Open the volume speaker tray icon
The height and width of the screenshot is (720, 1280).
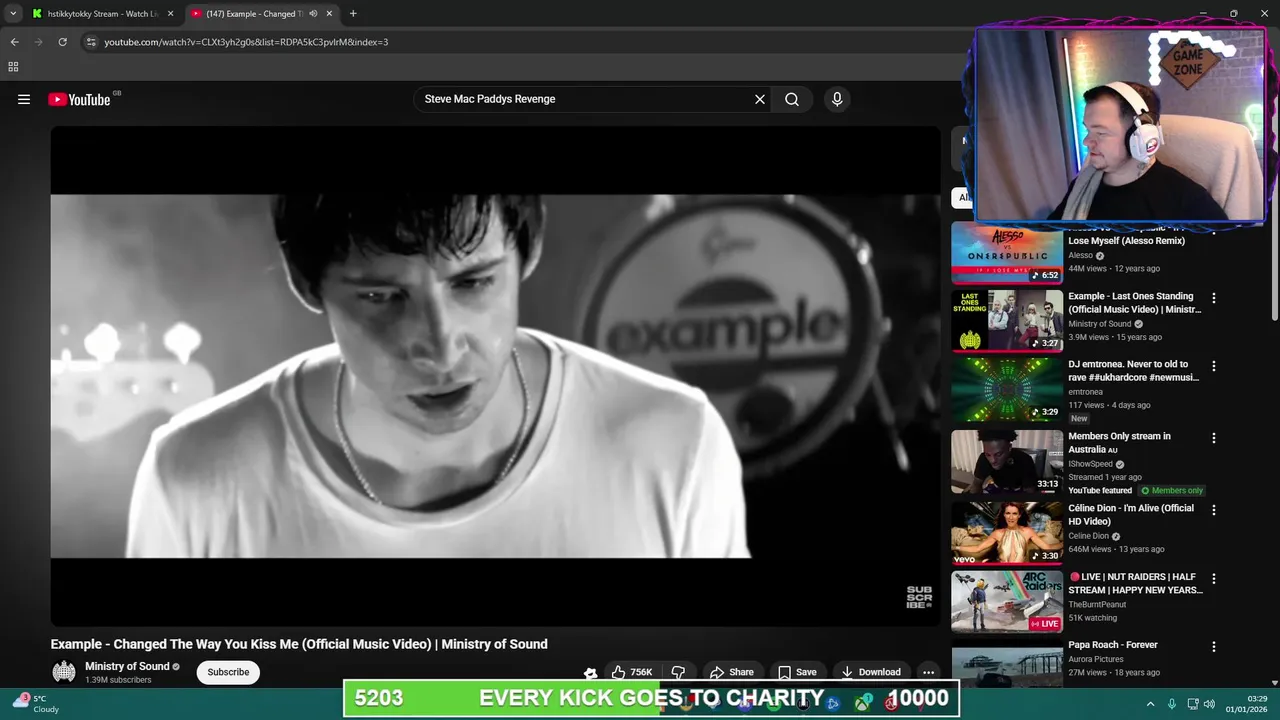tap(1209, 704)
